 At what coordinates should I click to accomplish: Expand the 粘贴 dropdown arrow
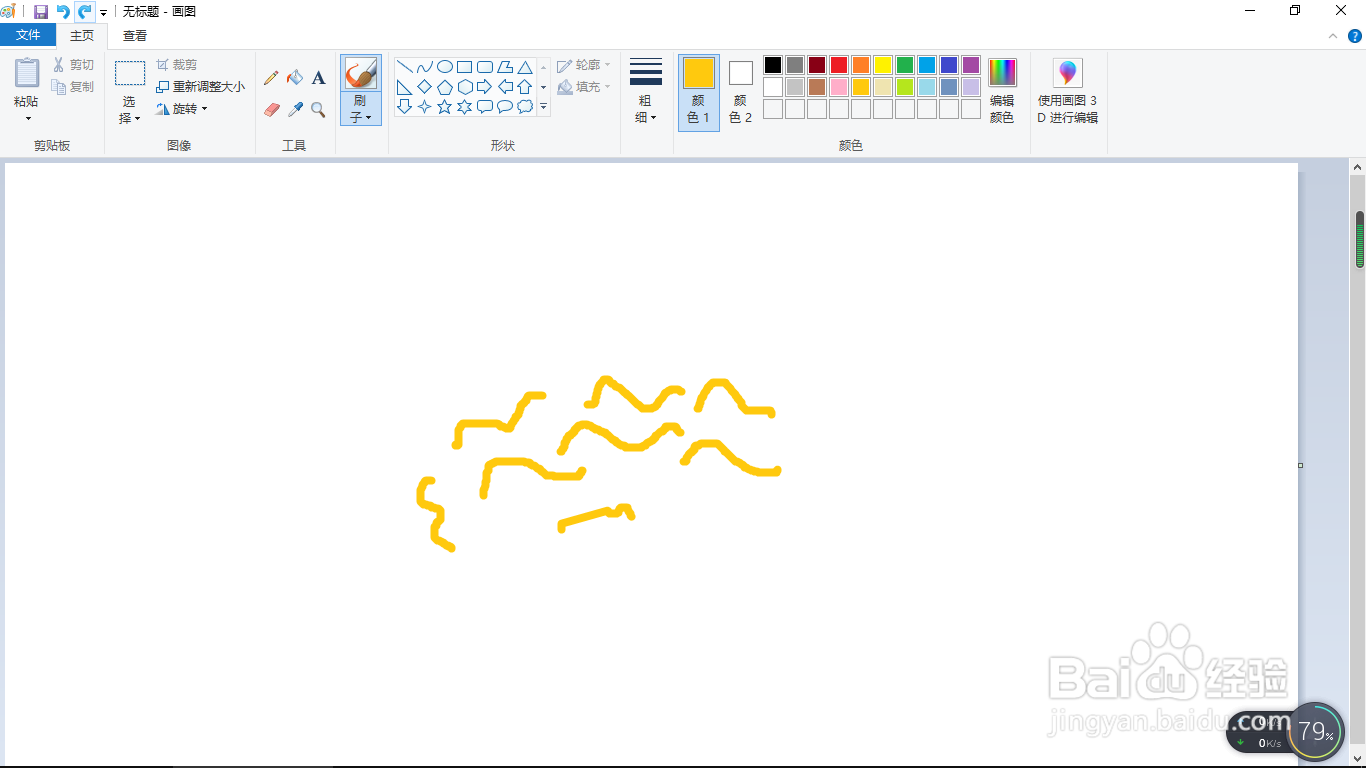click(27, 119)
